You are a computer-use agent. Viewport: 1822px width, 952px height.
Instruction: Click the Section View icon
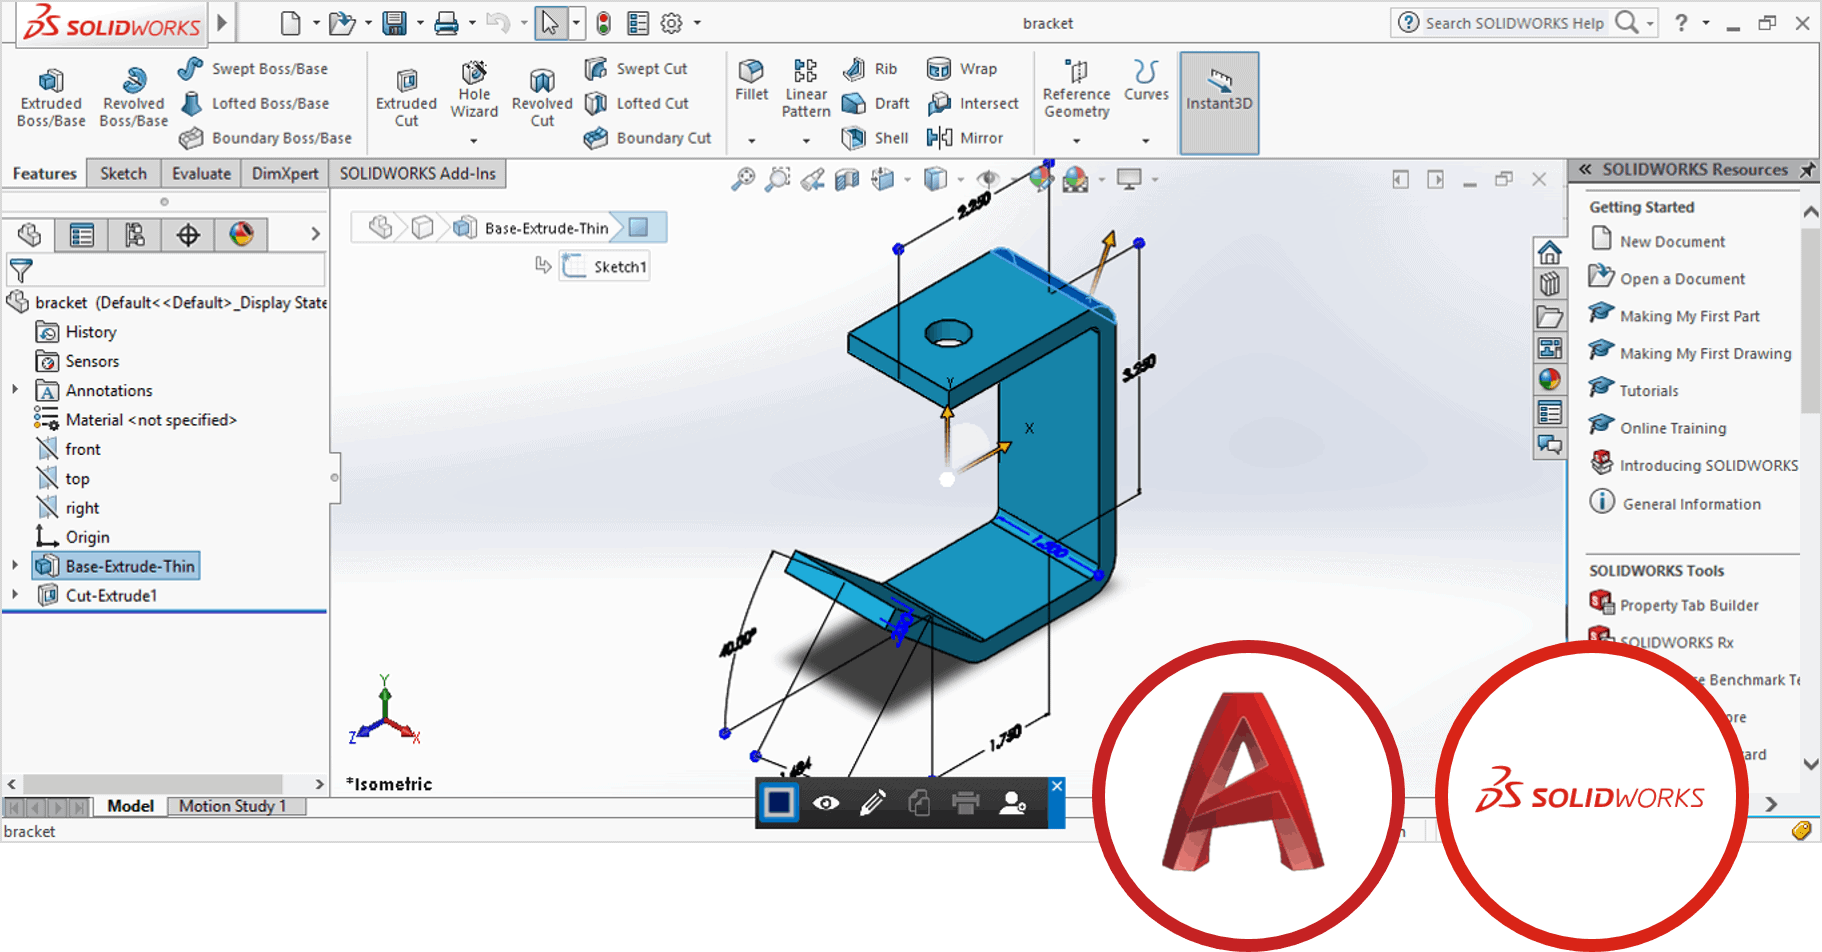[847, 179]
